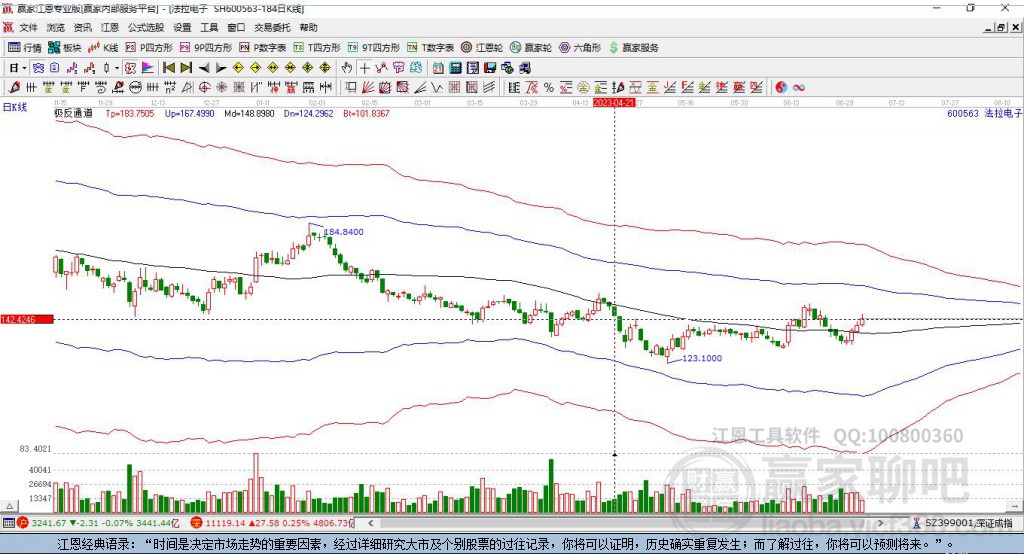Click the 赢家服务 service button
1024x554 pixels.
(633, 48)
